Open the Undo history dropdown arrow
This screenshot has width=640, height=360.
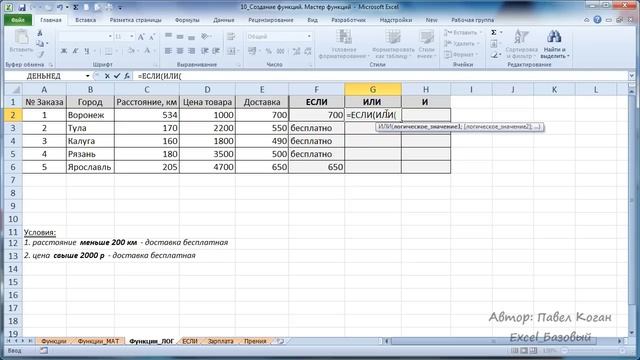coord(67,7)
